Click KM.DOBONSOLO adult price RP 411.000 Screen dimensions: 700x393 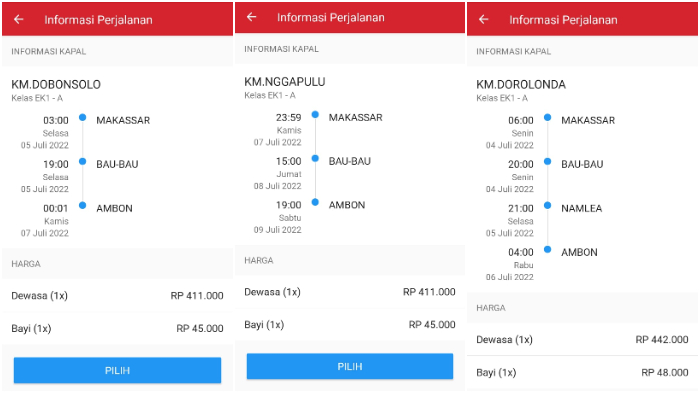(x=197, y=296)
